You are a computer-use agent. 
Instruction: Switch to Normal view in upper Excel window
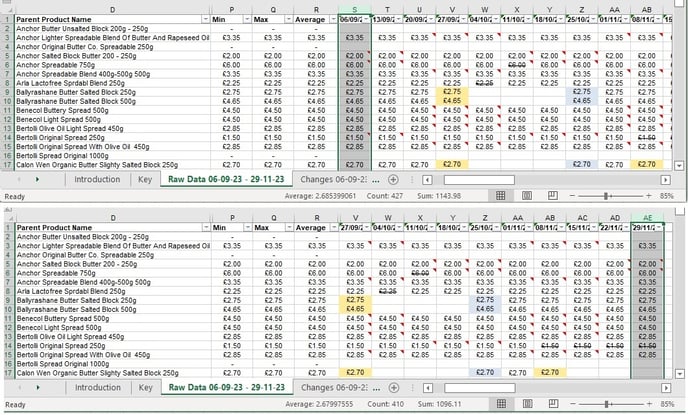click(500, 196)
